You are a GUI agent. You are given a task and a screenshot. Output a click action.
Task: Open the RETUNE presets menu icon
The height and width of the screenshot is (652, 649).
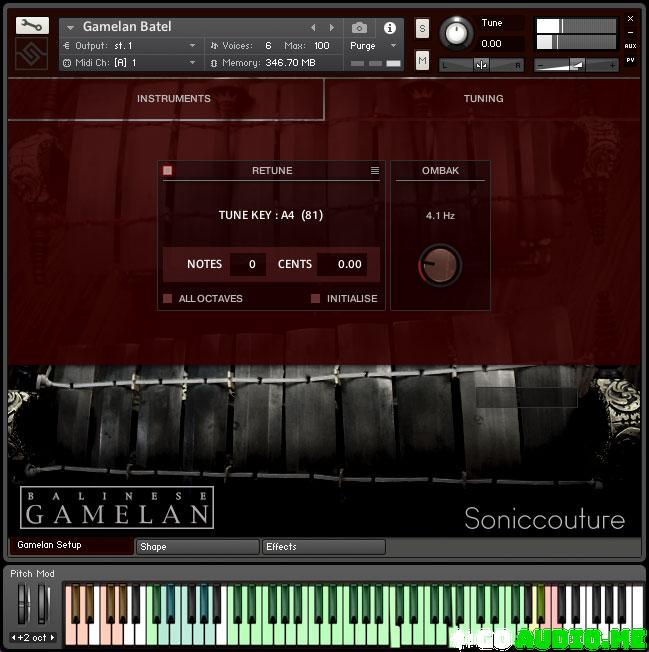pyautogui.click(x=375, y=170)
